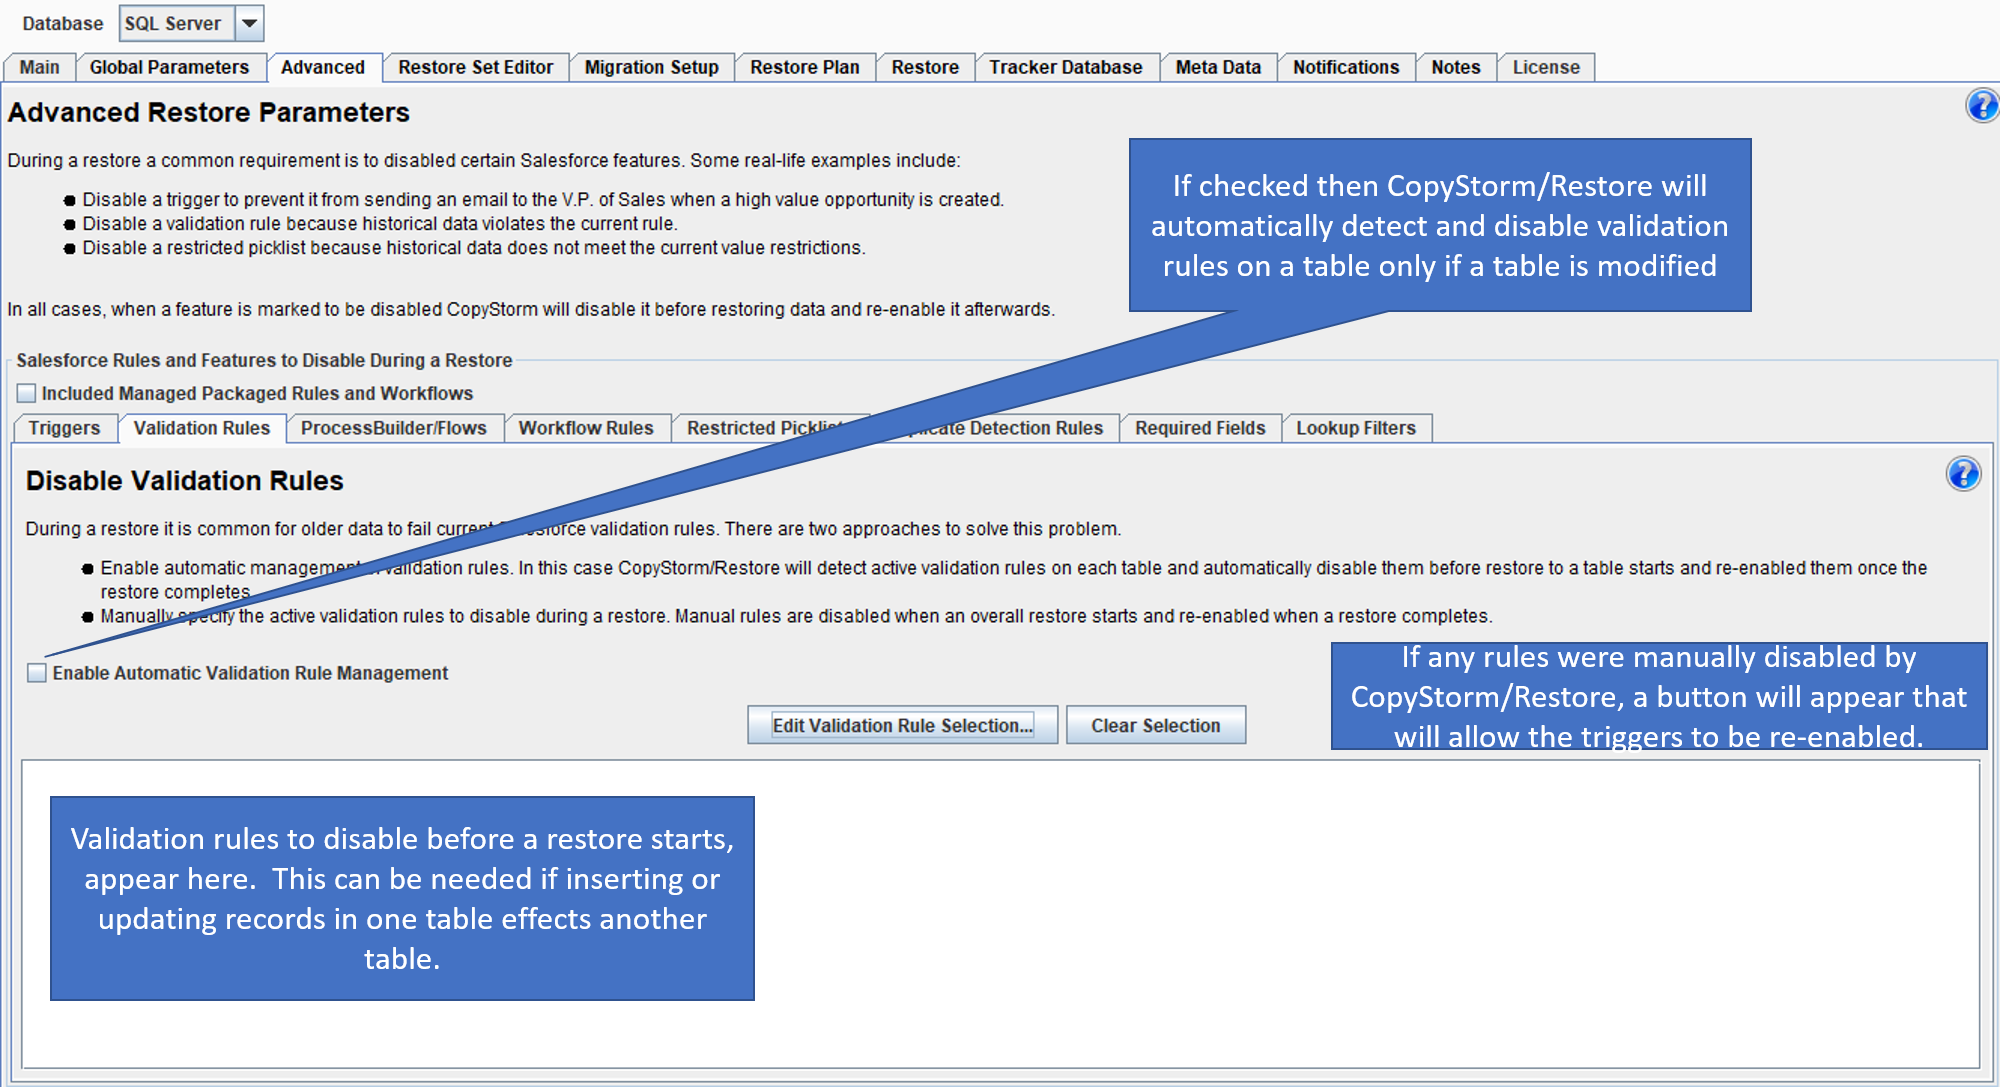2000x1087 pixels.
Task: Open the Lookup Filters sub-tab
Action: tap(1356, 428)
